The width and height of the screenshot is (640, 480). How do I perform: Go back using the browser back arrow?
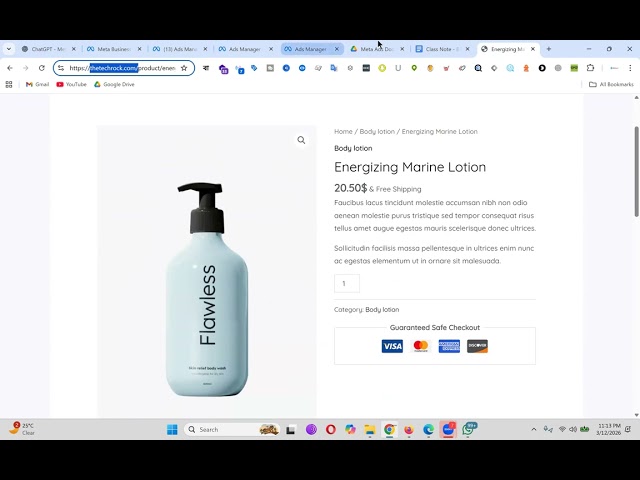click(10, 68)
